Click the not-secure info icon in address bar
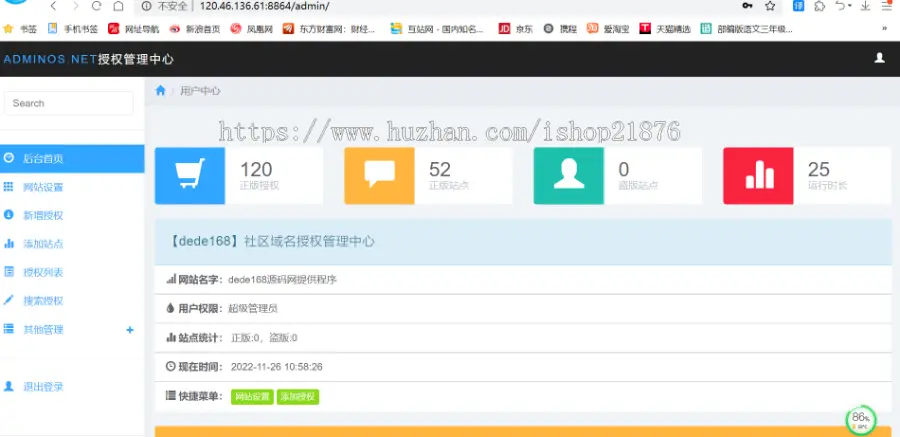This screenshot has width=900, height=437. click(x=146, y=6)
